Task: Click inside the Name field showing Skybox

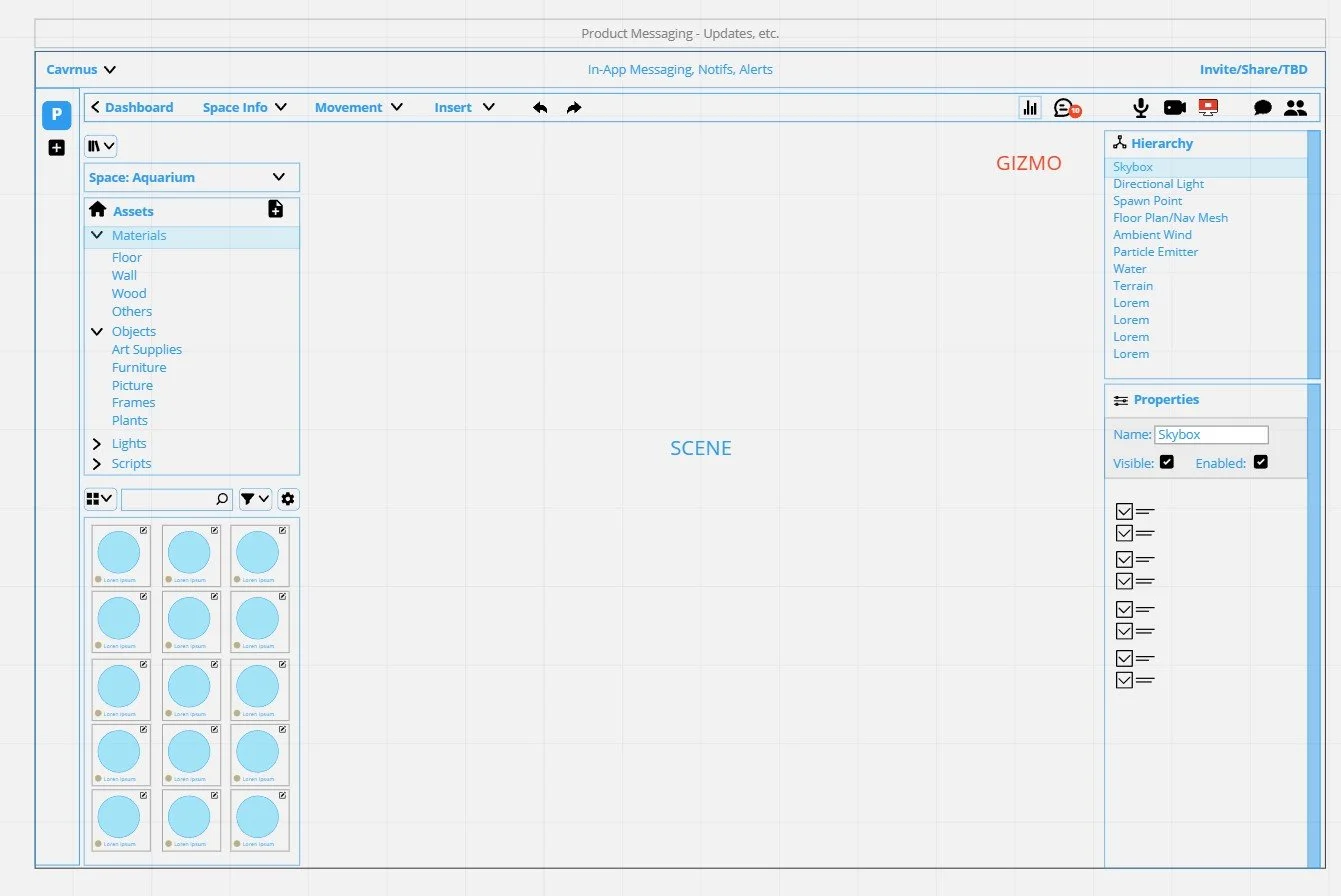Action: click(1211, 435)
